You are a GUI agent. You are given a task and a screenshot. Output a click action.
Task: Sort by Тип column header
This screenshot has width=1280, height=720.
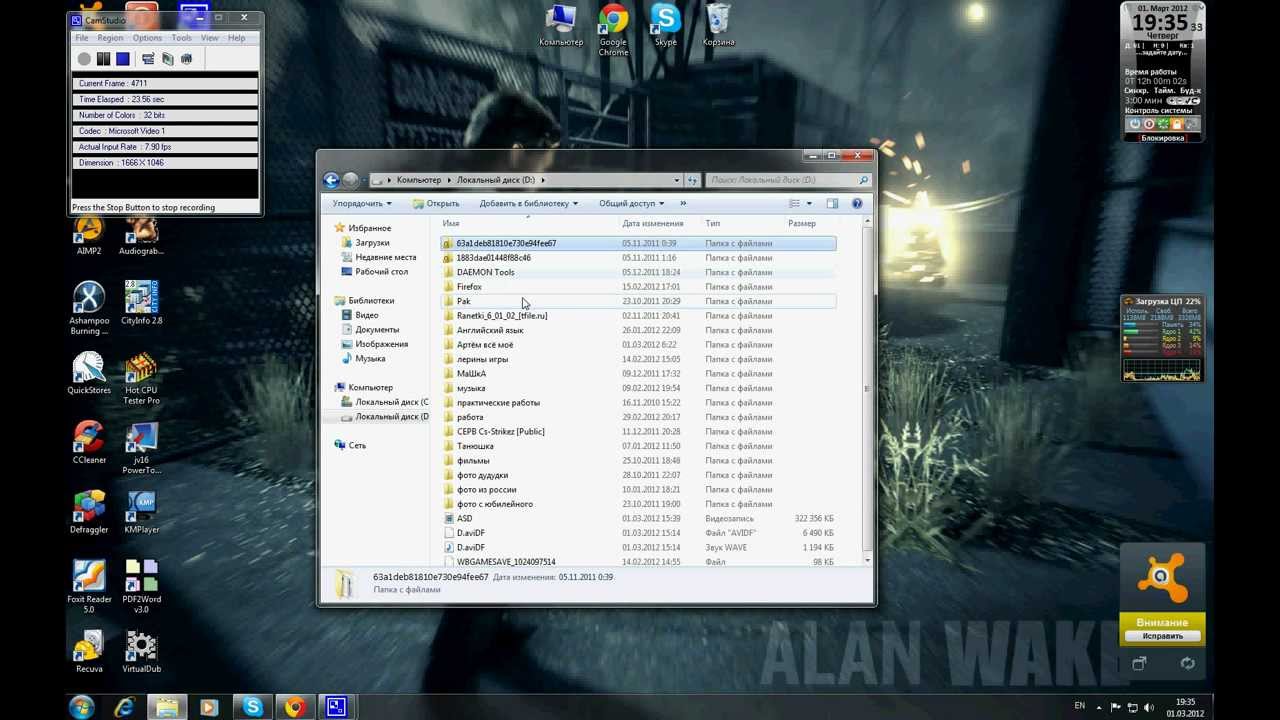tap(712, 223)
